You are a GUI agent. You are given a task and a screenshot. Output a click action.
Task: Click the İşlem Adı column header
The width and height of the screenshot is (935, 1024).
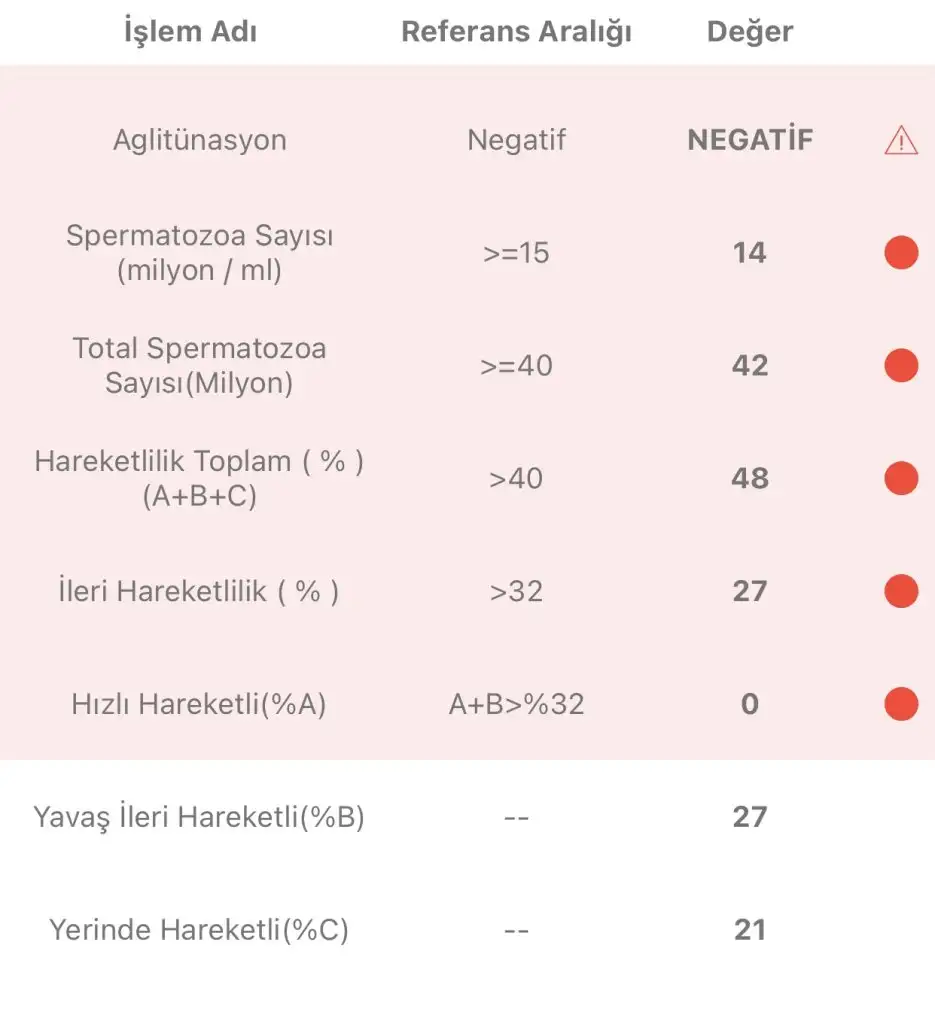[190, 32]
